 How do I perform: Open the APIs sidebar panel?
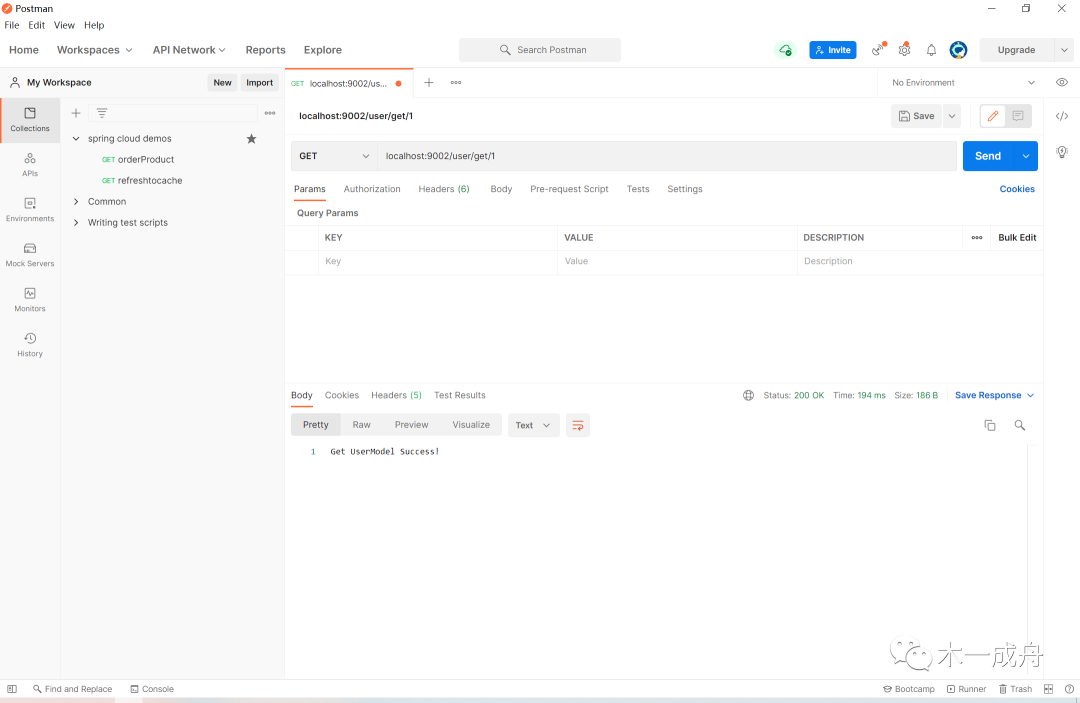[30, 165]
